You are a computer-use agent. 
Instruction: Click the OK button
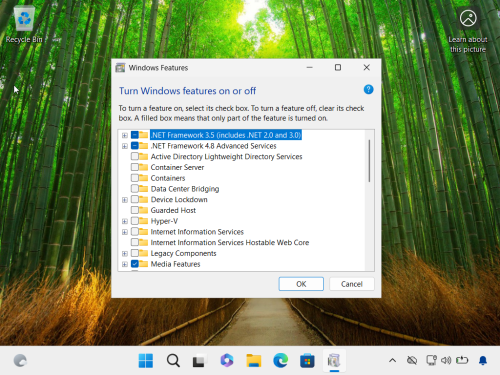(x=301, y=284)
